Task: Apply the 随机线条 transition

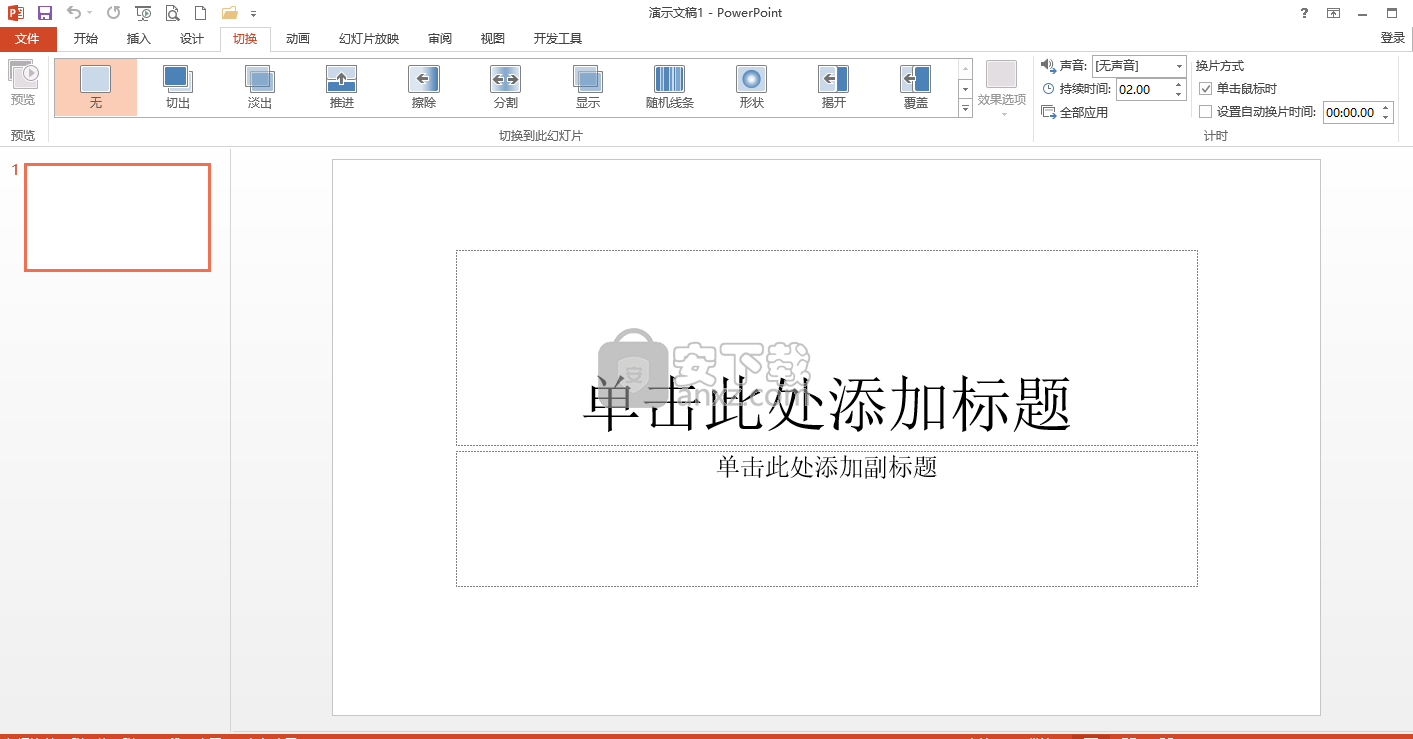Action: click(670, 88)
